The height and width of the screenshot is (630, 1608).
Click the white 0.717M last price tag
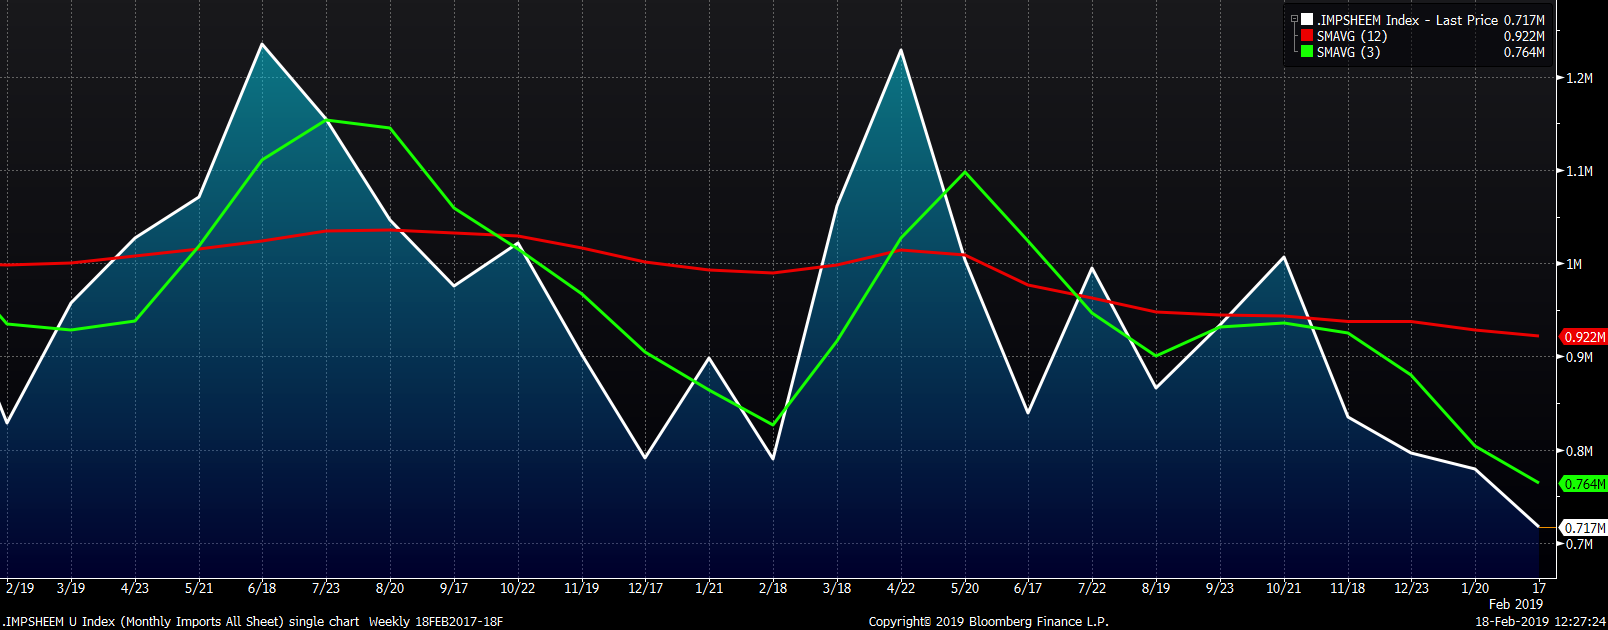(x=1584, y=528)
